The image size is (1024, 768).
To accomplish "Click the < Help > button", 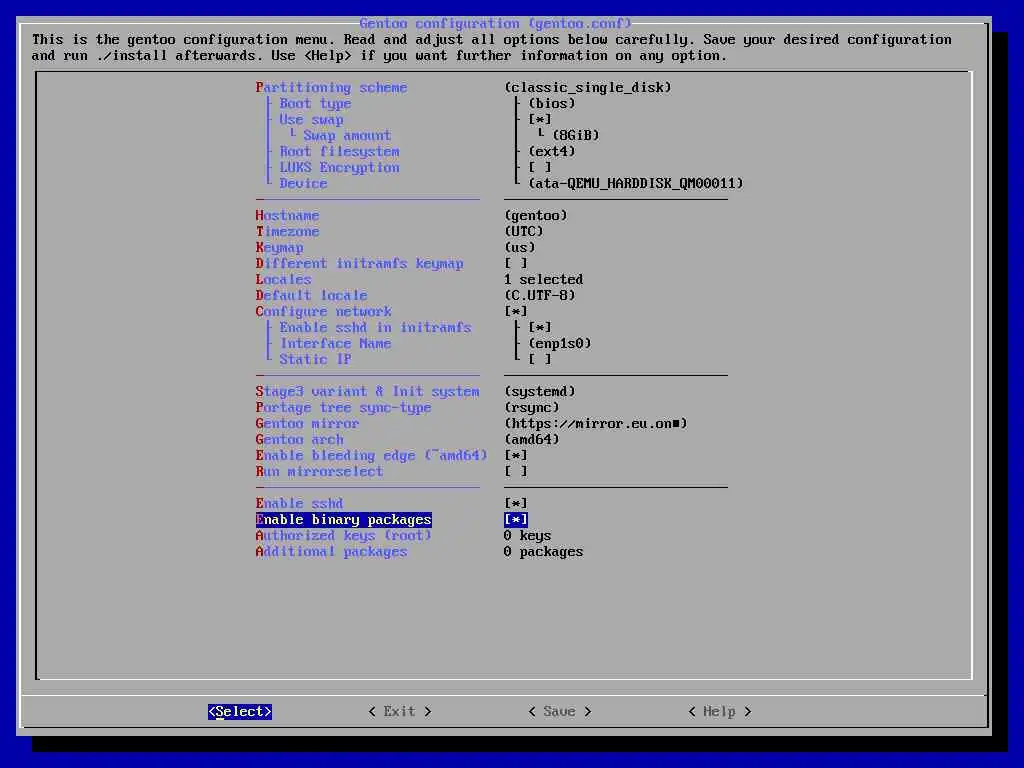I will [x=720, y=711].
